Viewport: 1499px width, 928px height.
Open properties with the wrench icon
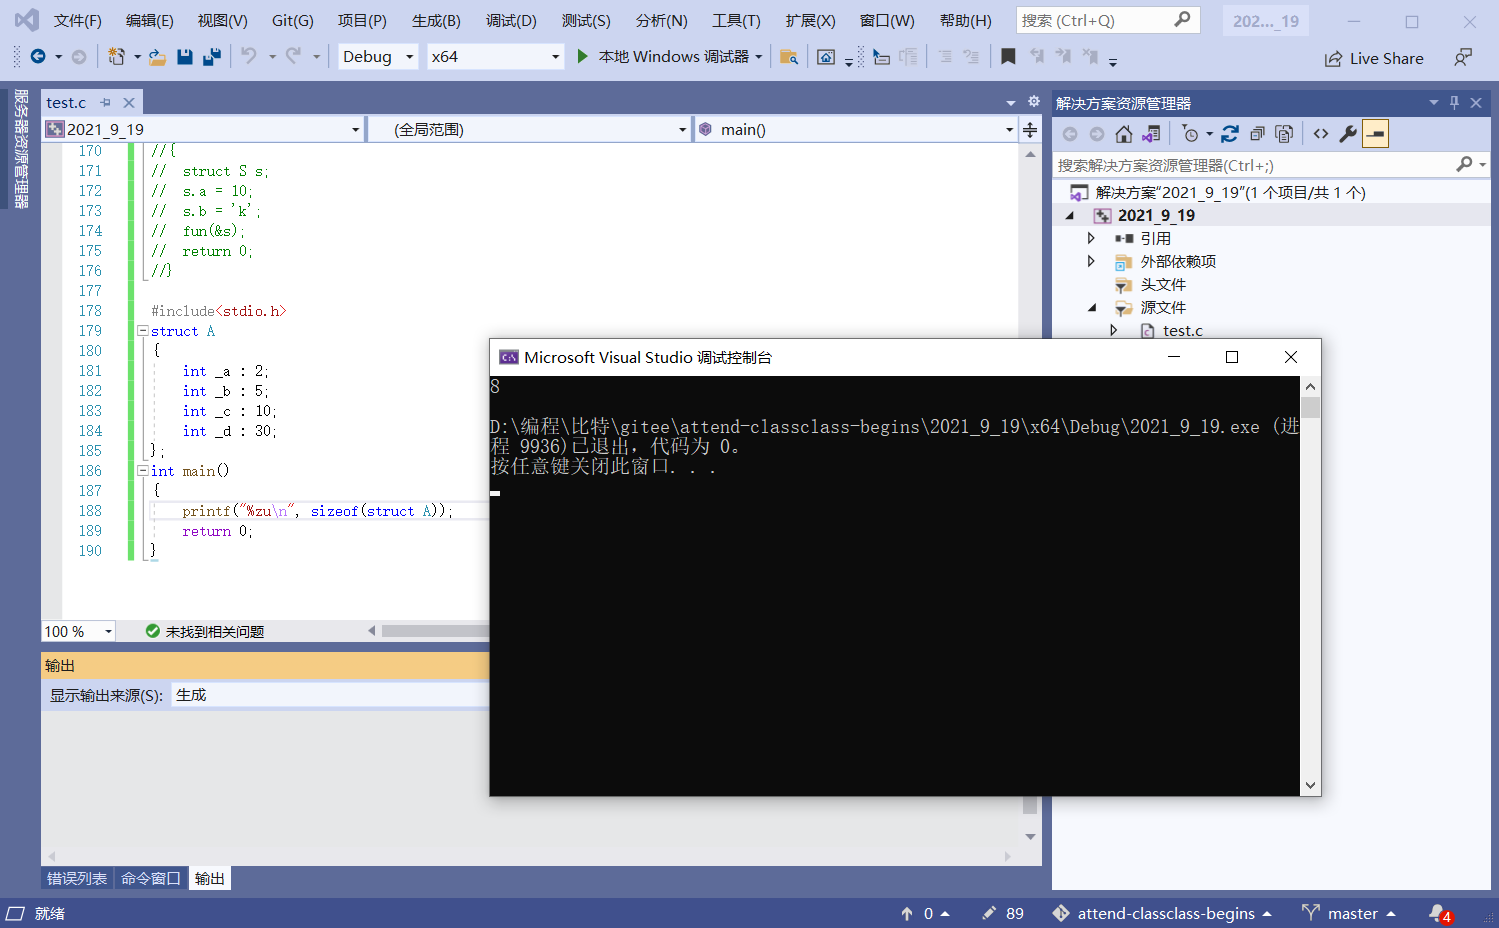tap(1348, 134)
